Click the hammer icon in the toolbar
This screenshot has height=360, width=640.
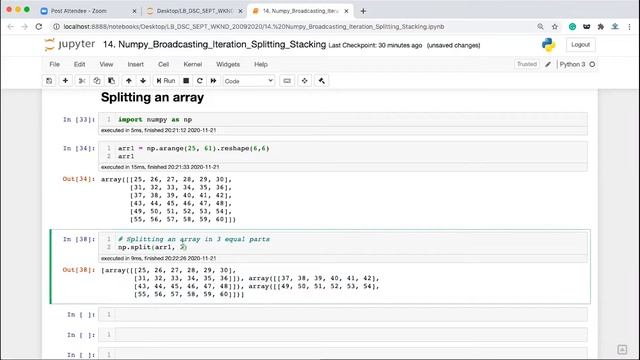(x=322, y=81)
